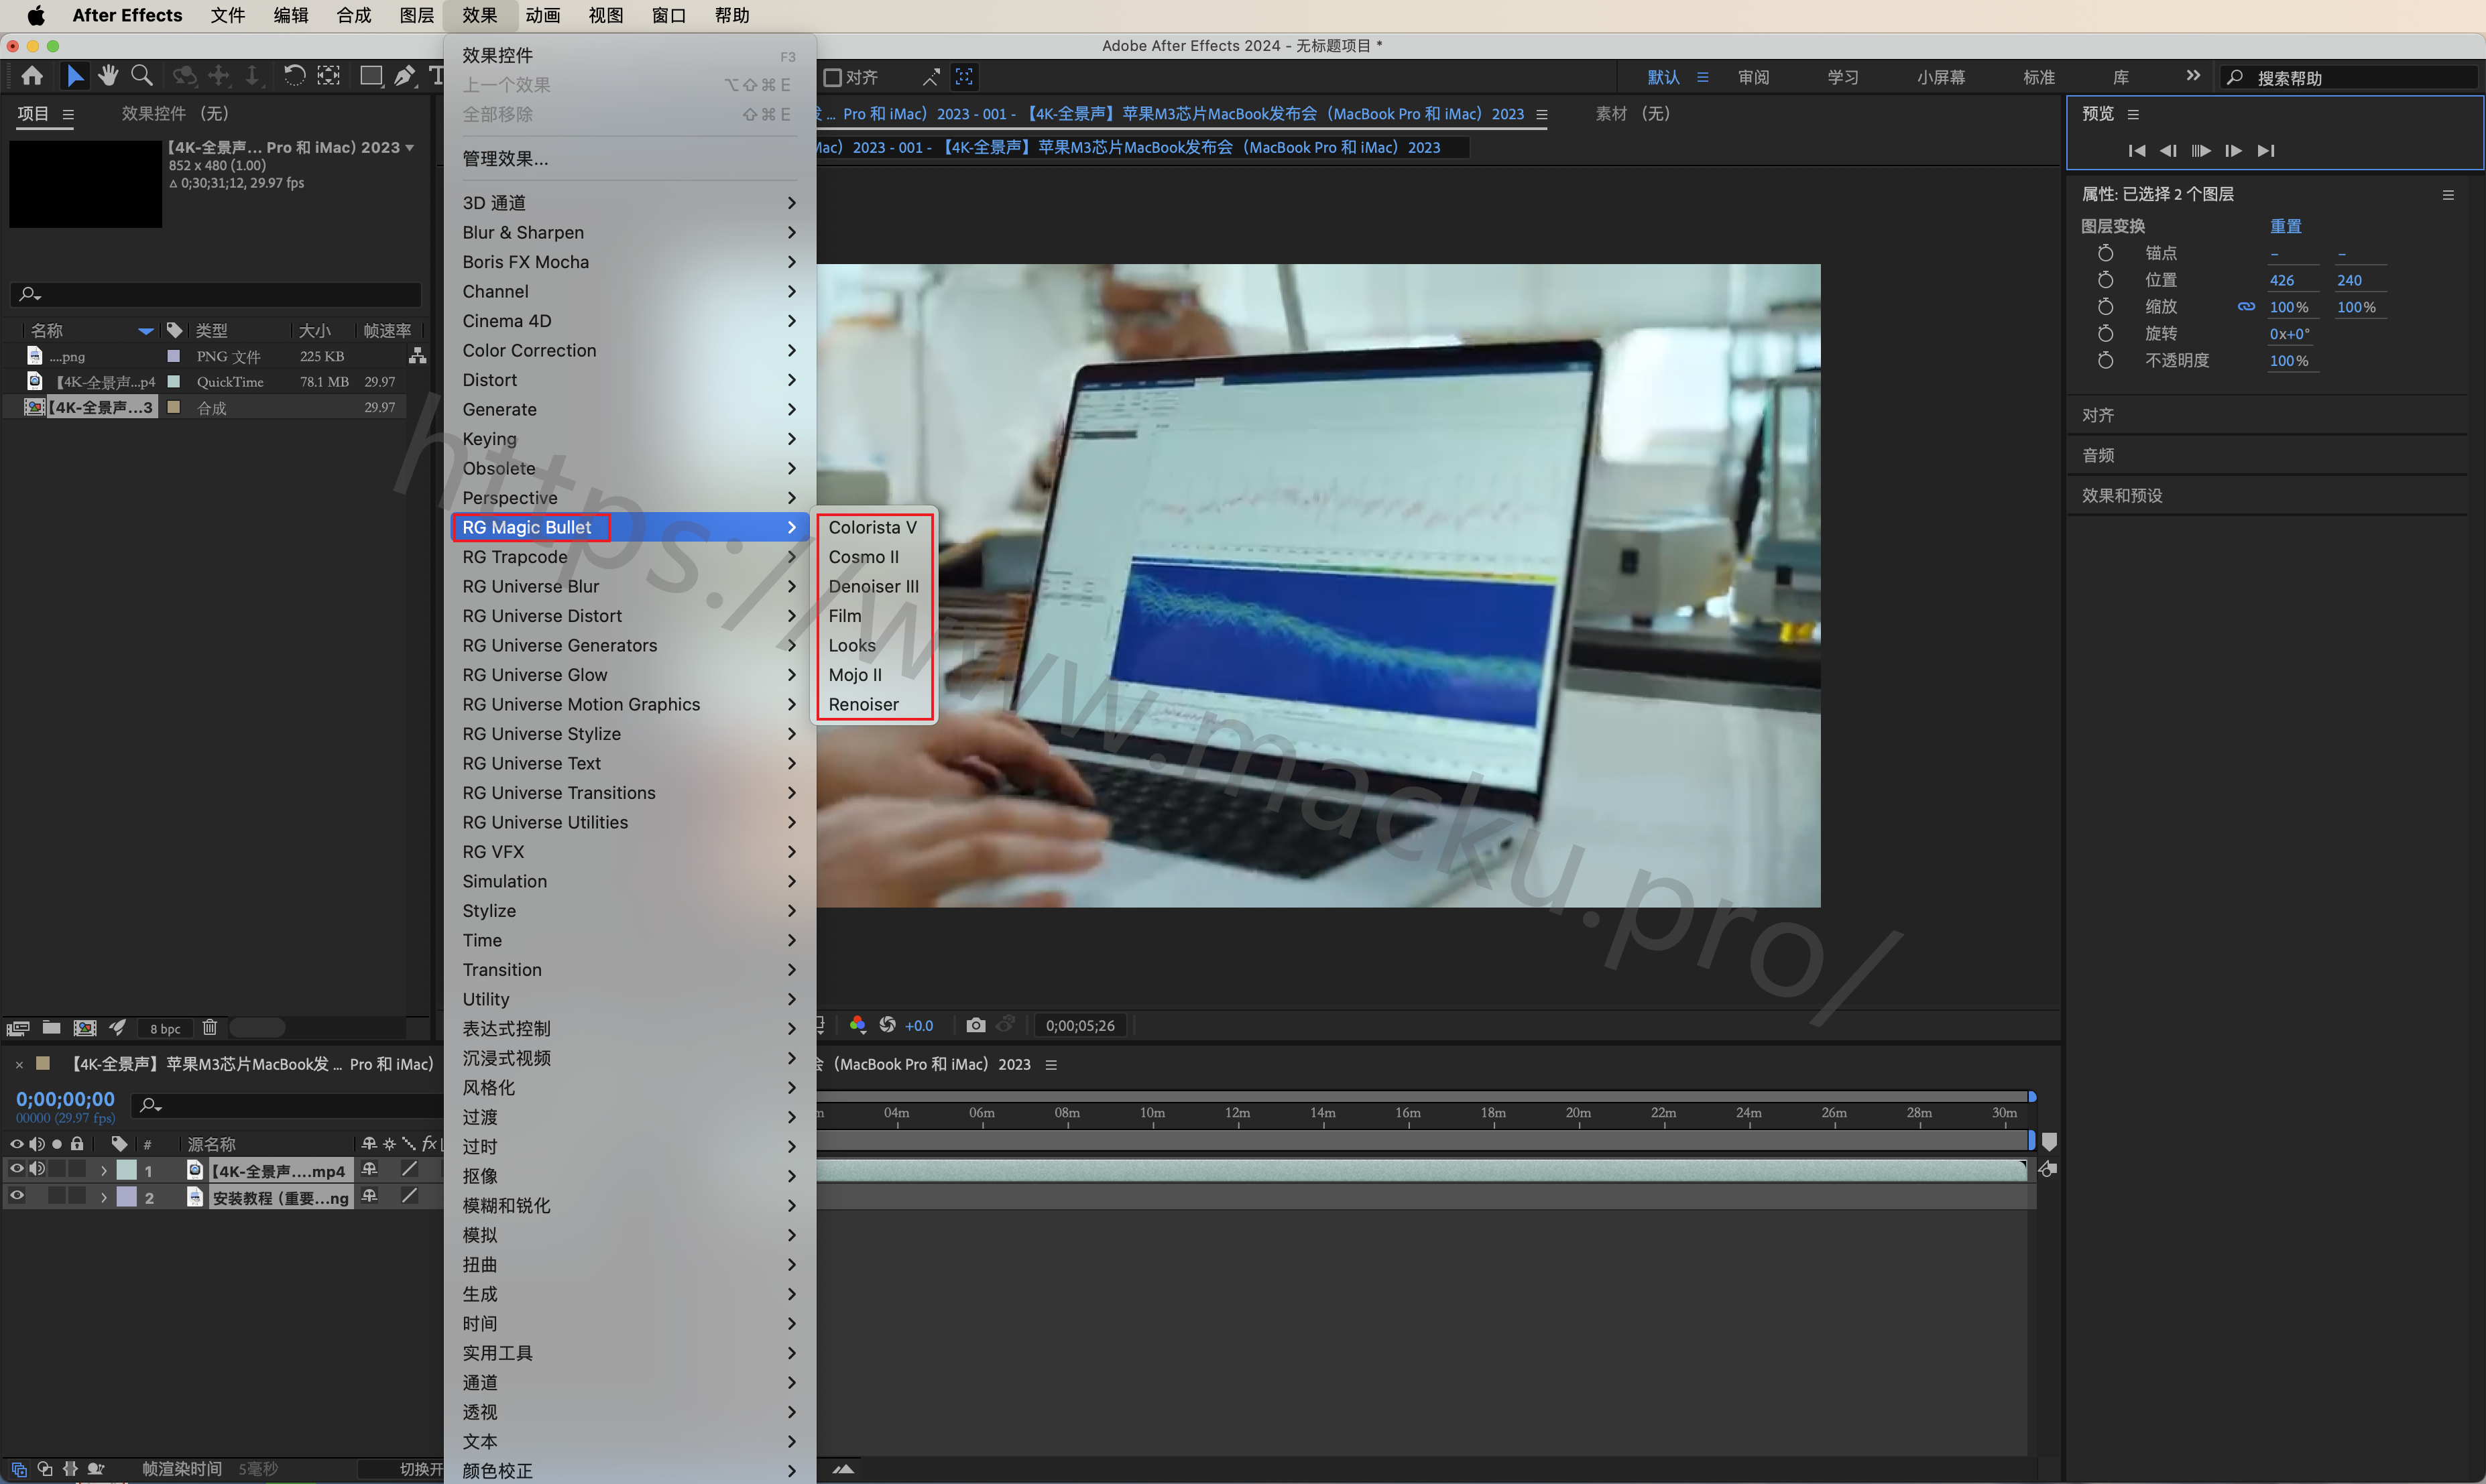Open 管理效果... menu entry
This screenshot has height=1484, width=2486.
point(630,159)
